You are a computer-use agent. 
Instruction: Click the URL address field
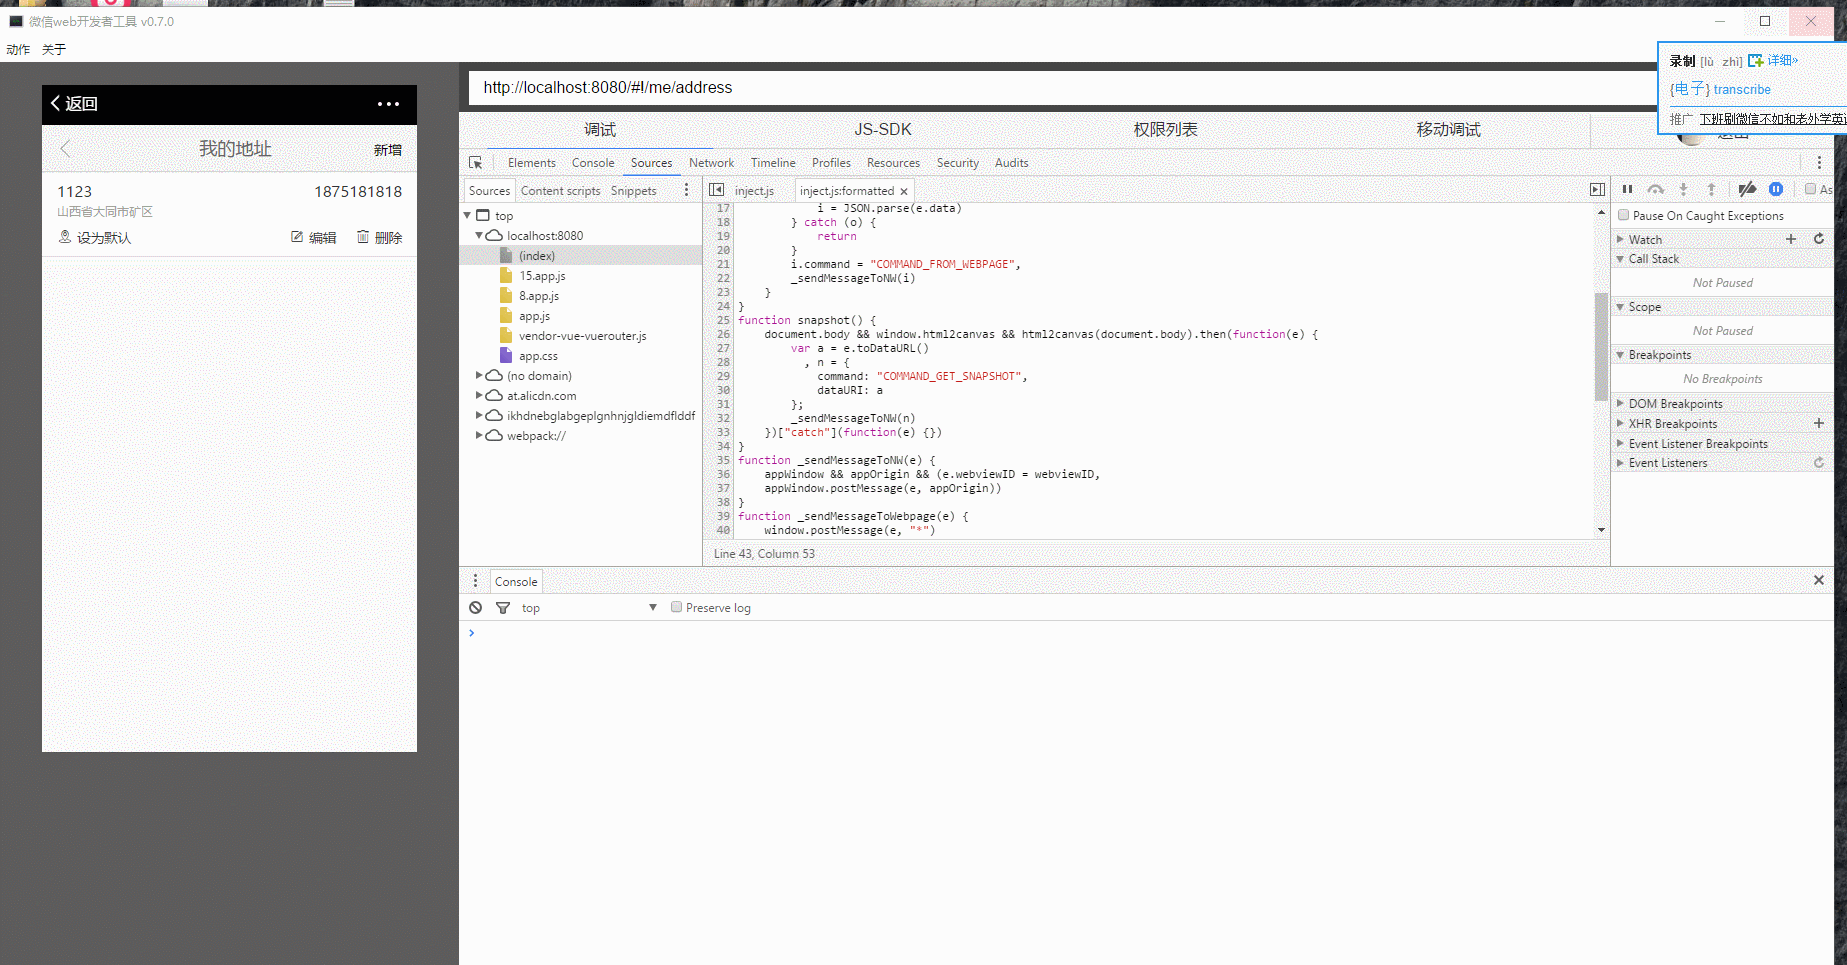point(1063,88)
